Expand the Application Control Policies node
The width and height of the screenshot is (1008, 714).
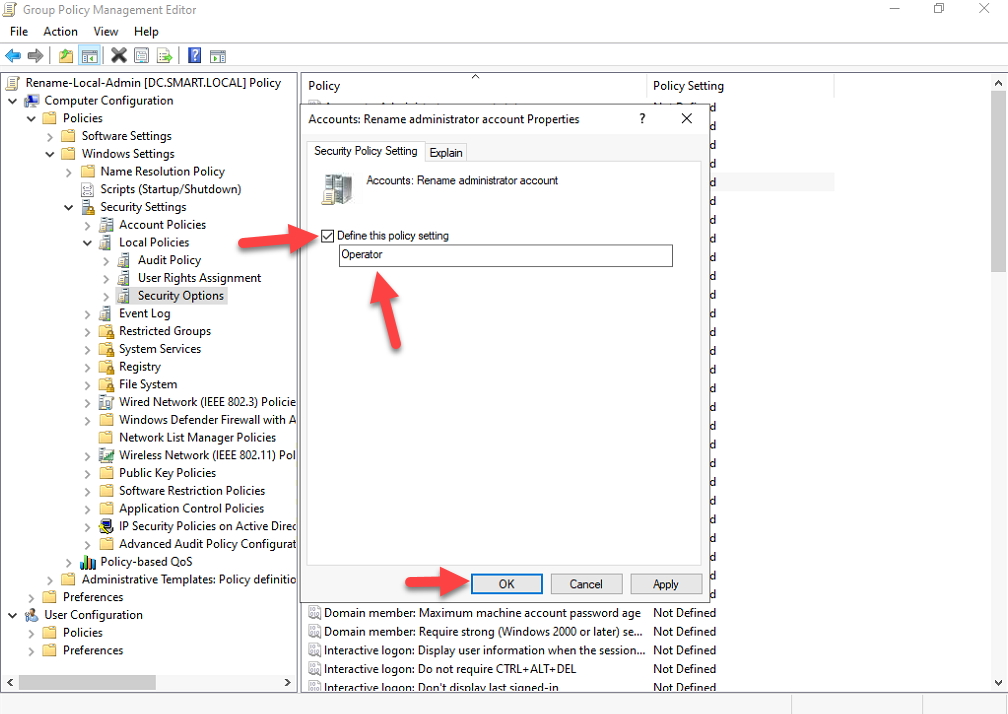tap(87, 509)
